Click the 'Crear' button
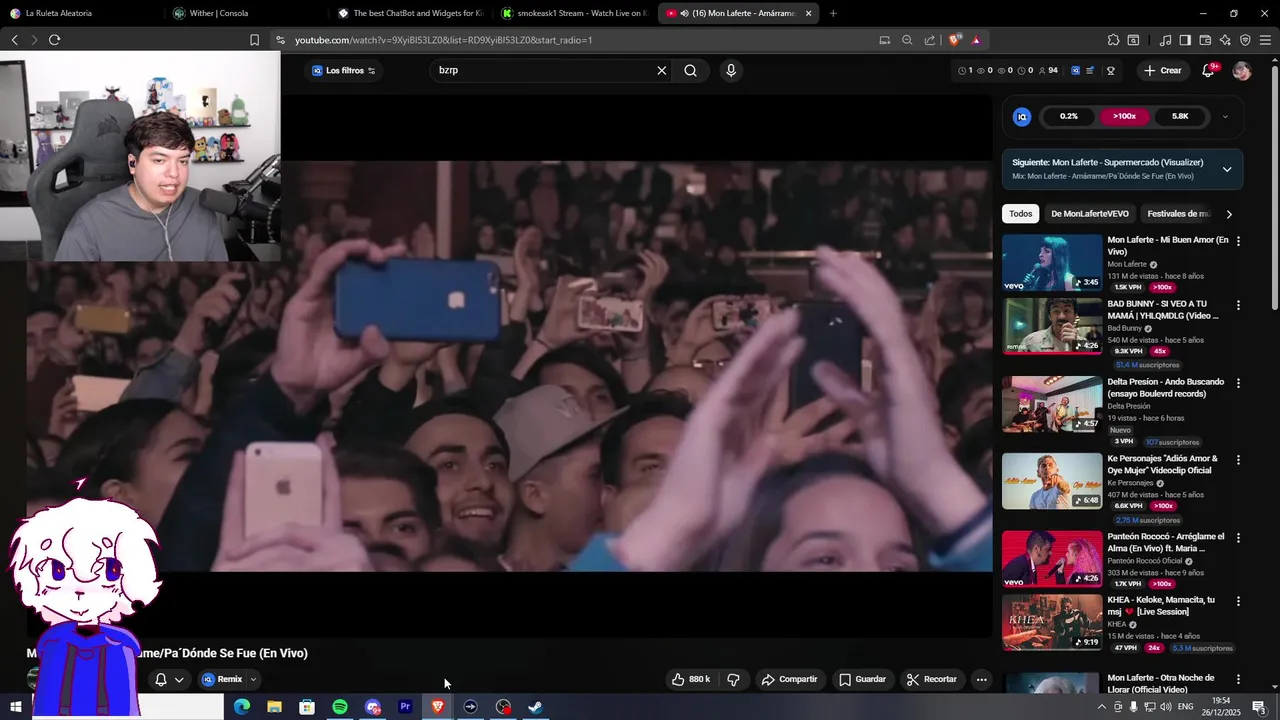 coord(1163,71)
